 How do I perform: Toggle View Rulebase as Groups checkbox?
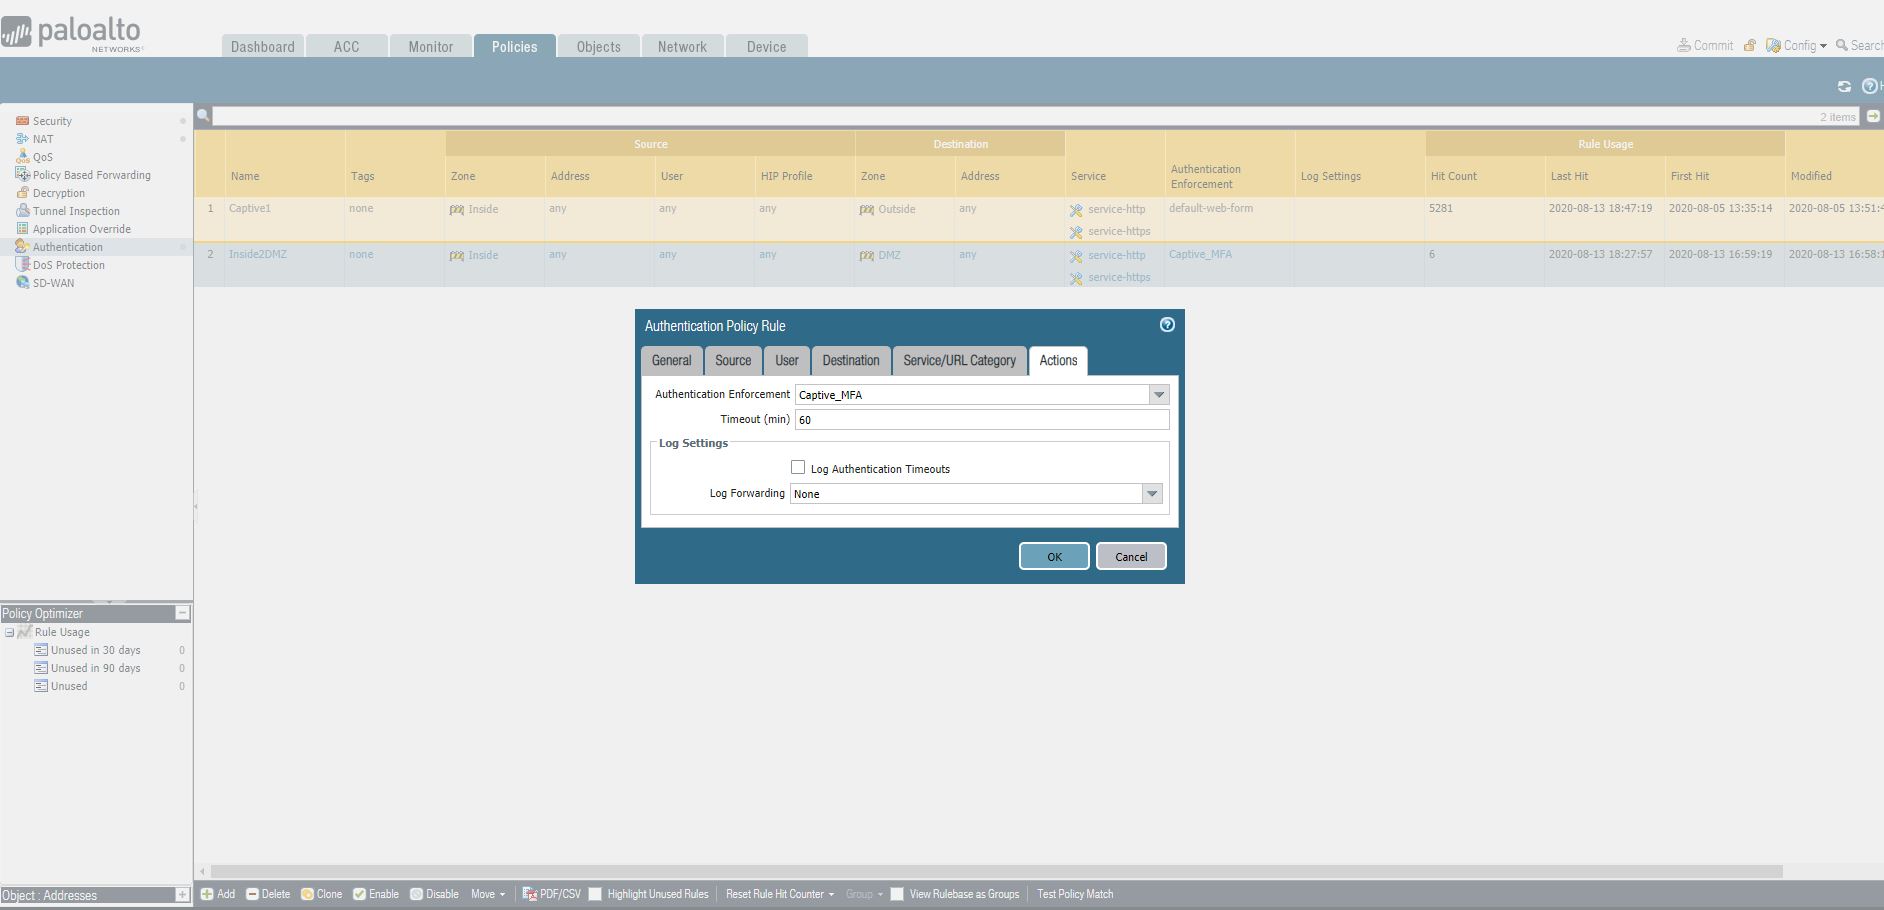897,894
